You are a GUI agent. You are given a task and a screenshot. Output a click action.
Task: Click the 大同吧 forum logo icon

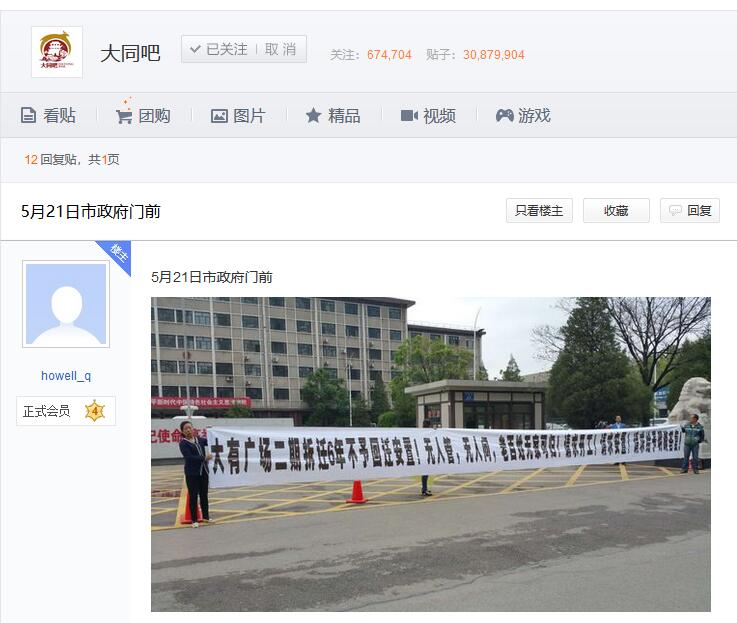click(x=57, y=52)
